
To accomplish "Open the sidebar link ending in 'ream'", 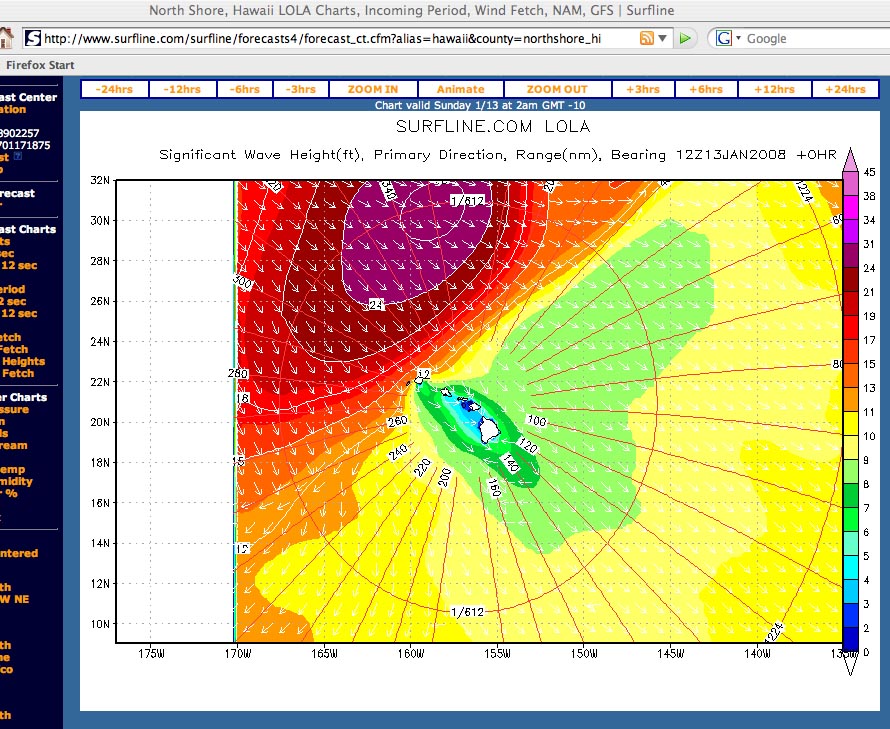I will (x=14, y=445).
